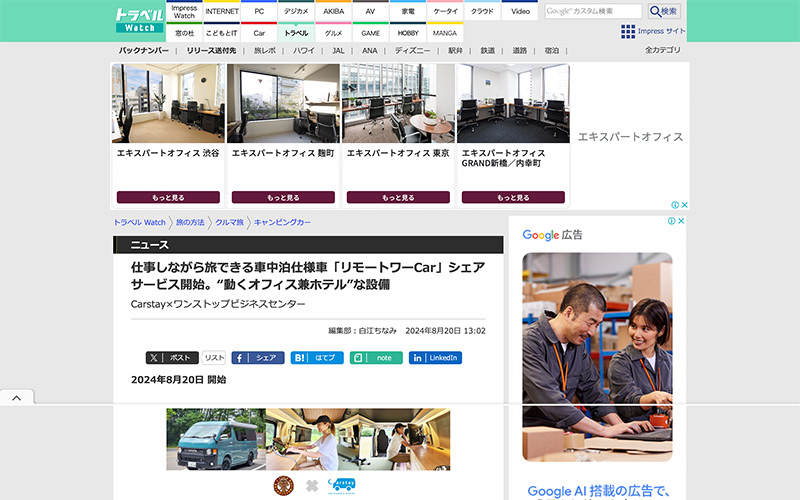Open バックナンバー menu link
800x500 pixels.
144,51
